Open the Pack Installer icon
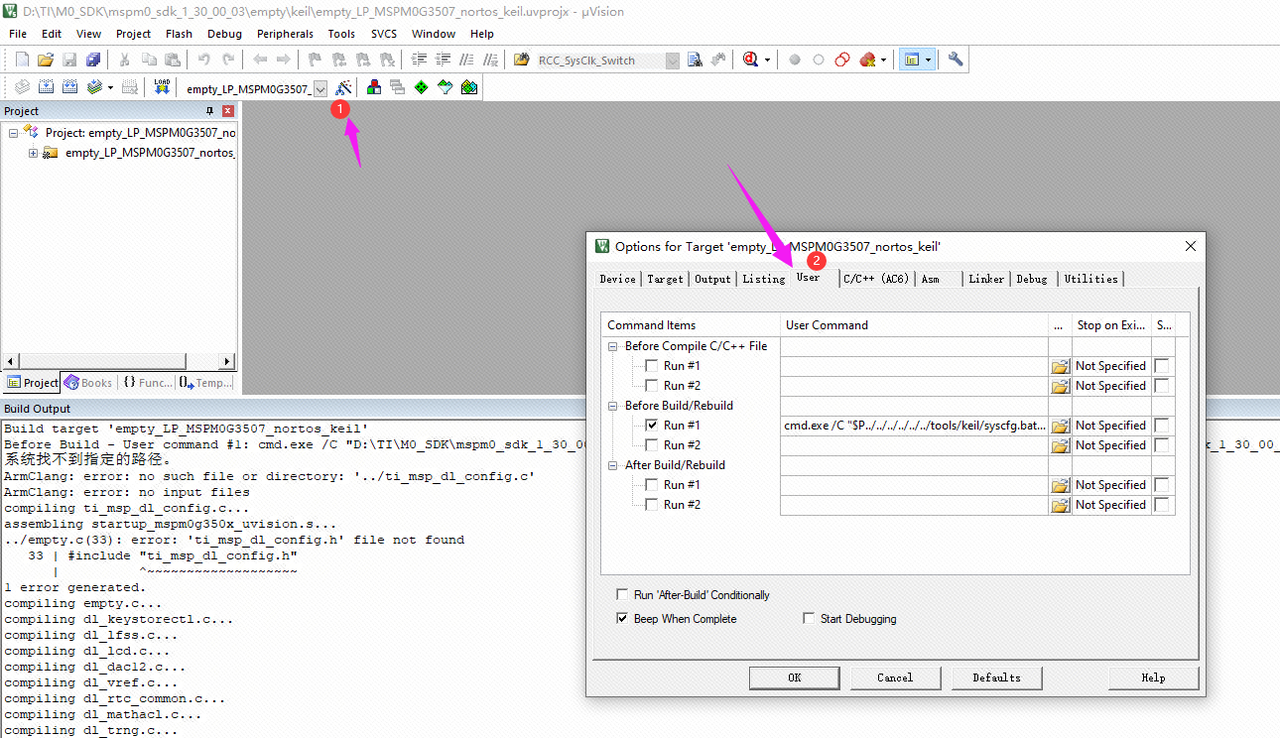1280x738 pixels. pos(468,87)
